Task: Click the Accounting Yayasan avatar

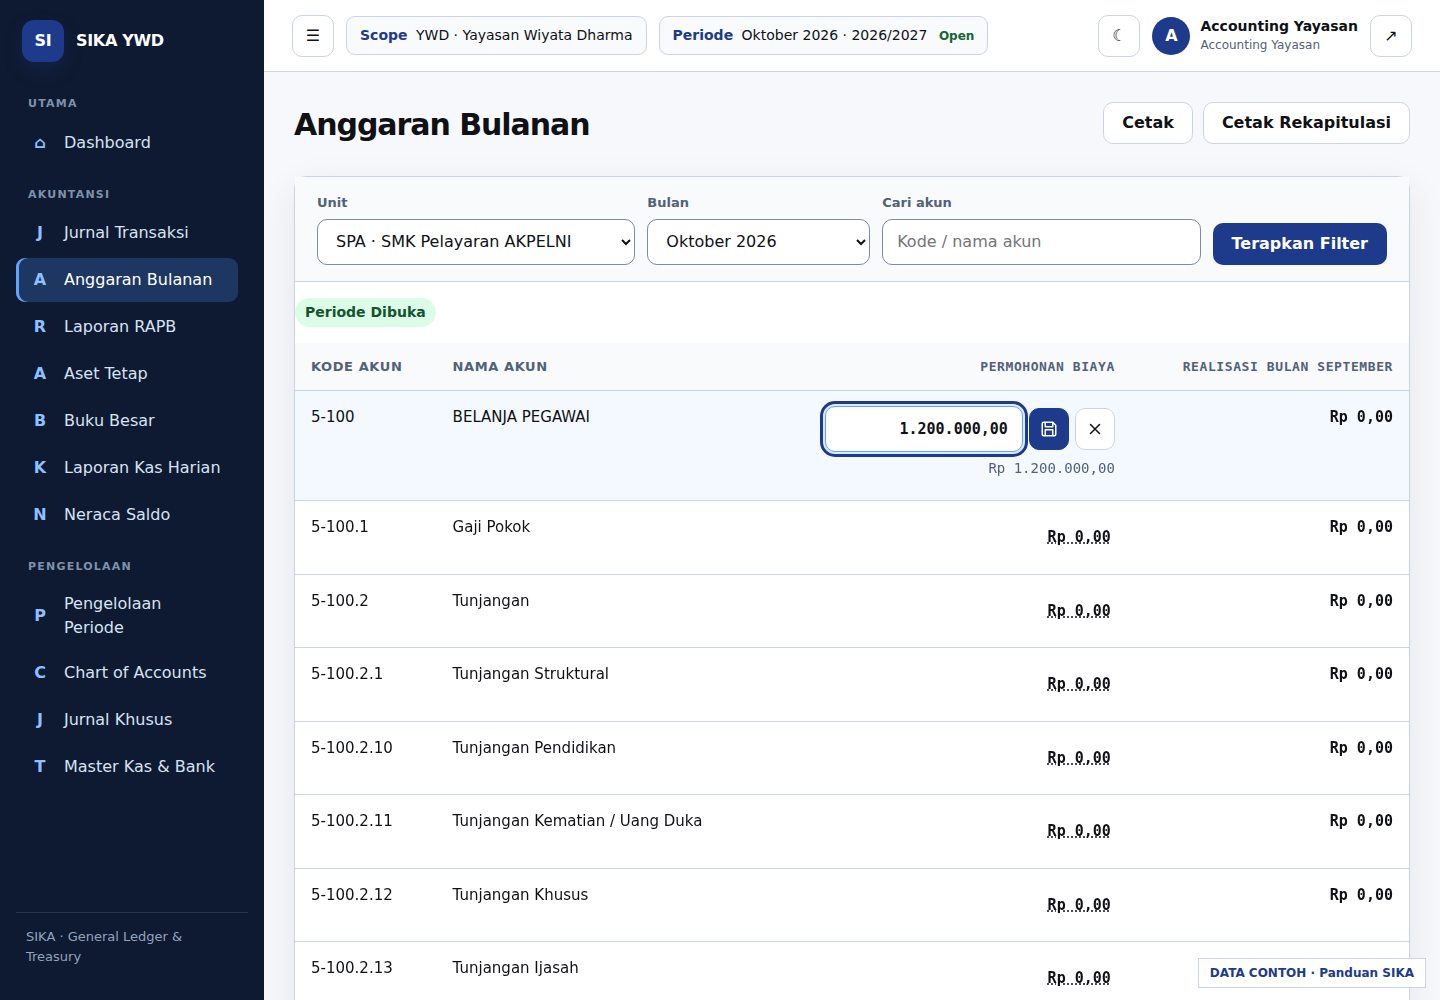Action: [1171, 36]
